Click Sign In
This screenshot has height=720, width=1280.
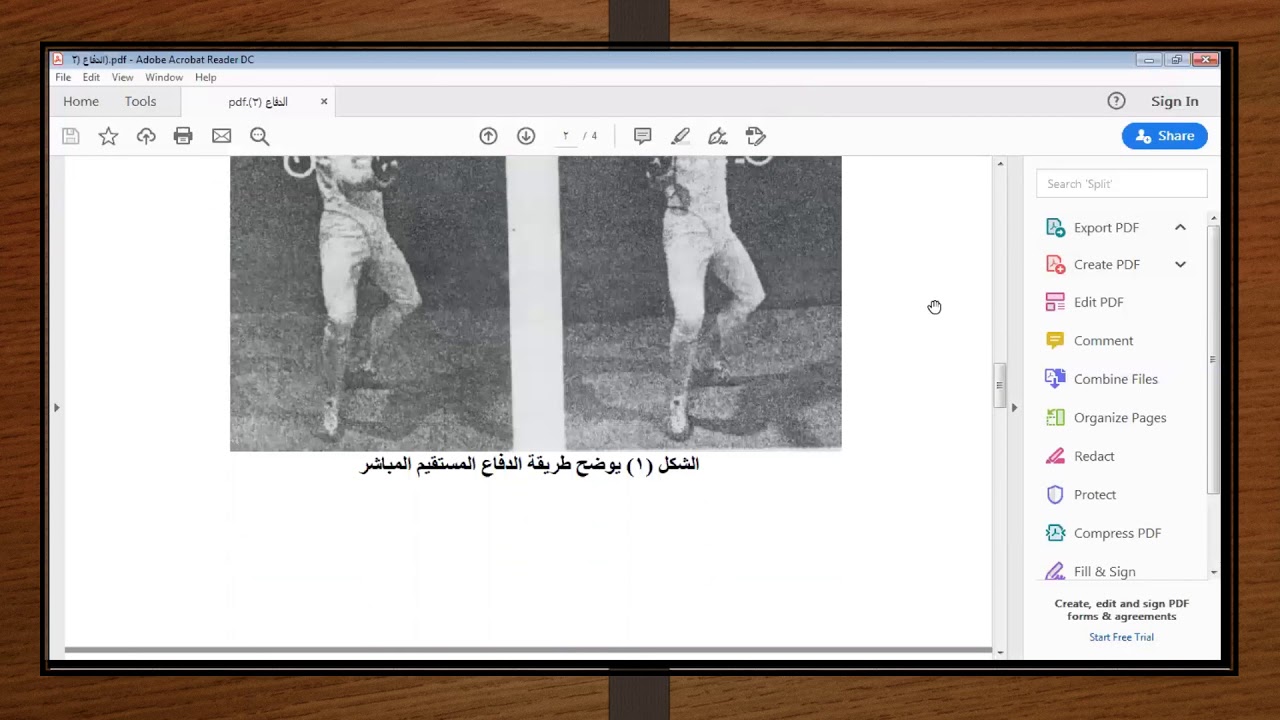[x=1174, y=101]
